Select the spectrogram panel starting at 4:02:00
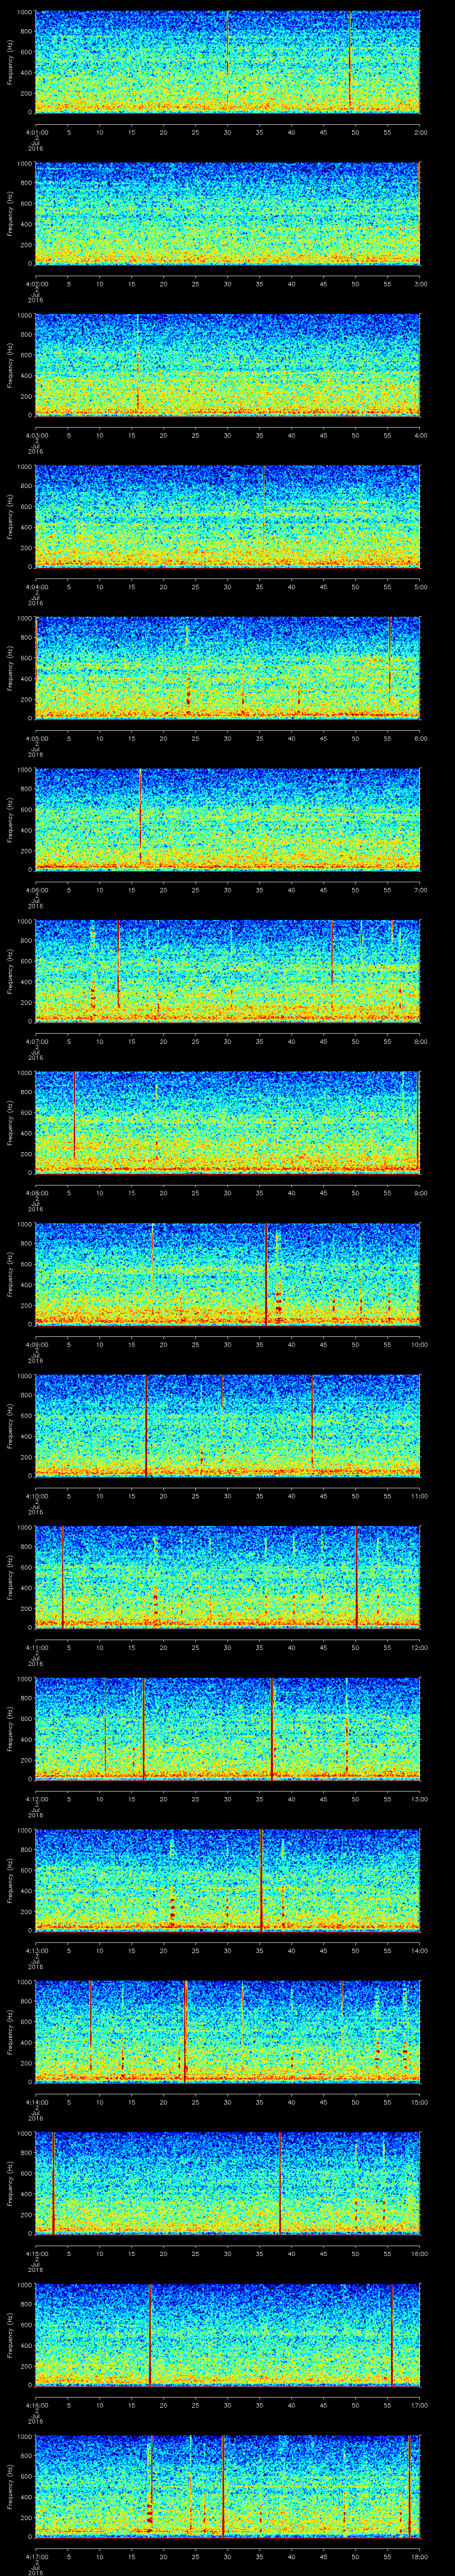The image size is (455, 2576). tap(227, 213)
